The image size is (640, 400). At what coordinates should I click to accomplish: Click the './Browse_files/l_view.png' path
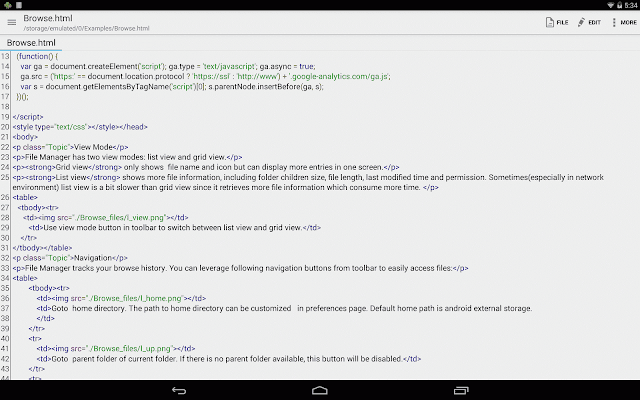point(120,218)
